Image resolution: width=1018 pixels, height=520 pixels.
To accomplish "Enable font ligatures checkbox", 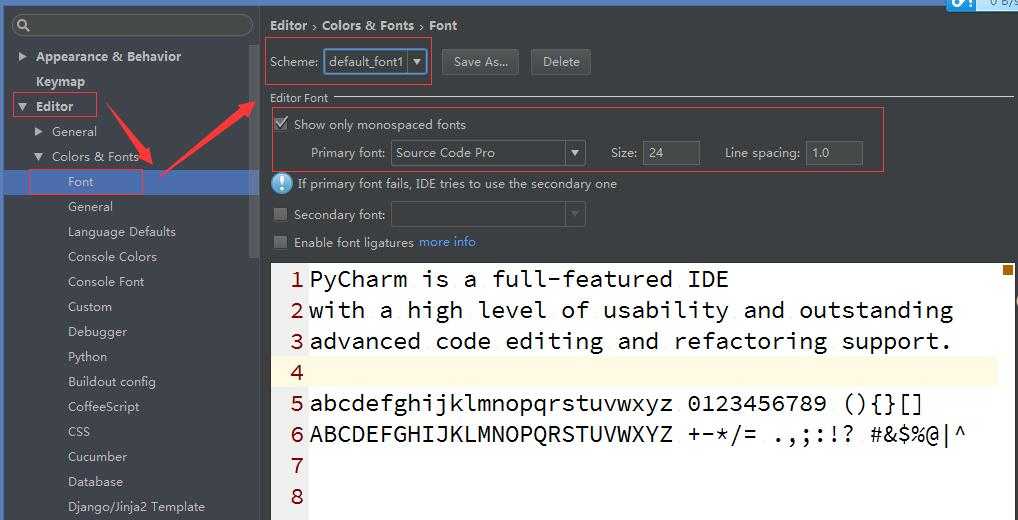I will (280, 242).
